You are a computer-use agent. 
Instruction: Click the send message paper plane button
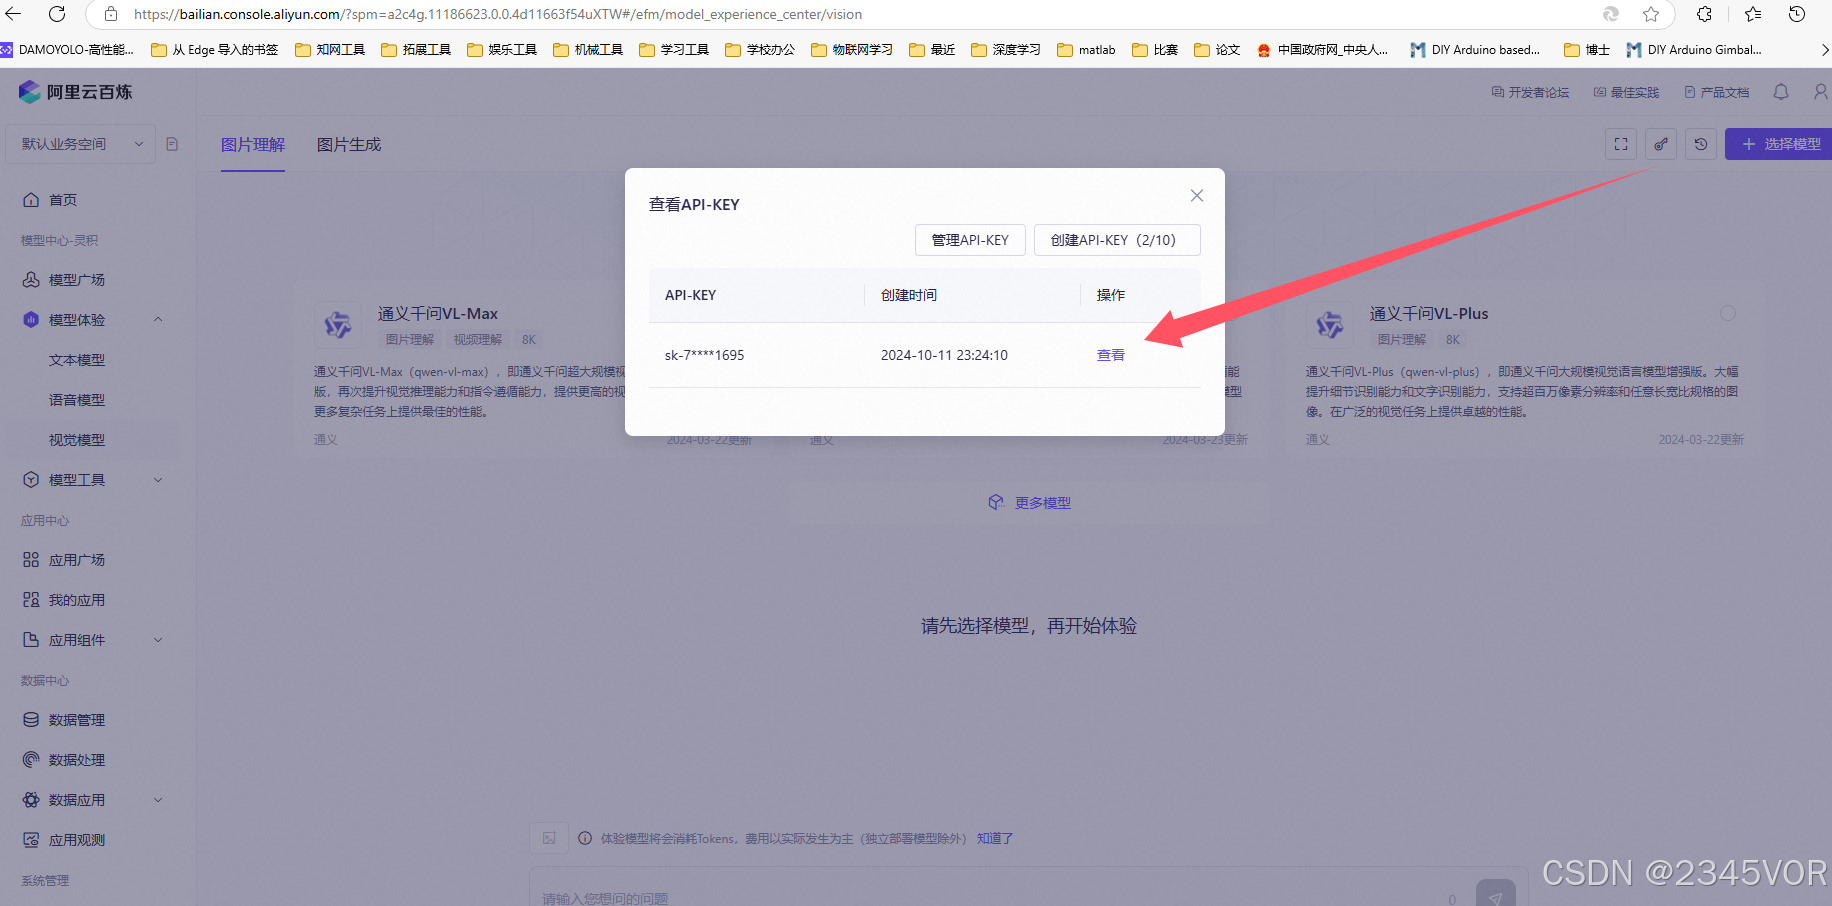[1496, 895]
